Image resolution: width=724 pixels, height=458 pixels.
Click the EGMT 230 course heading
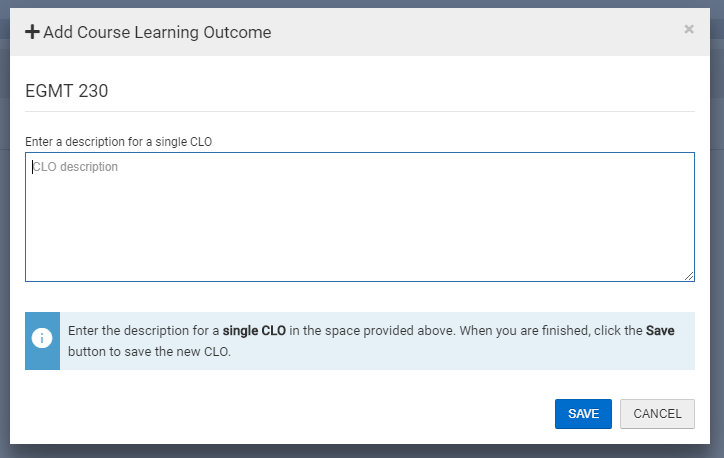(66, 91)
